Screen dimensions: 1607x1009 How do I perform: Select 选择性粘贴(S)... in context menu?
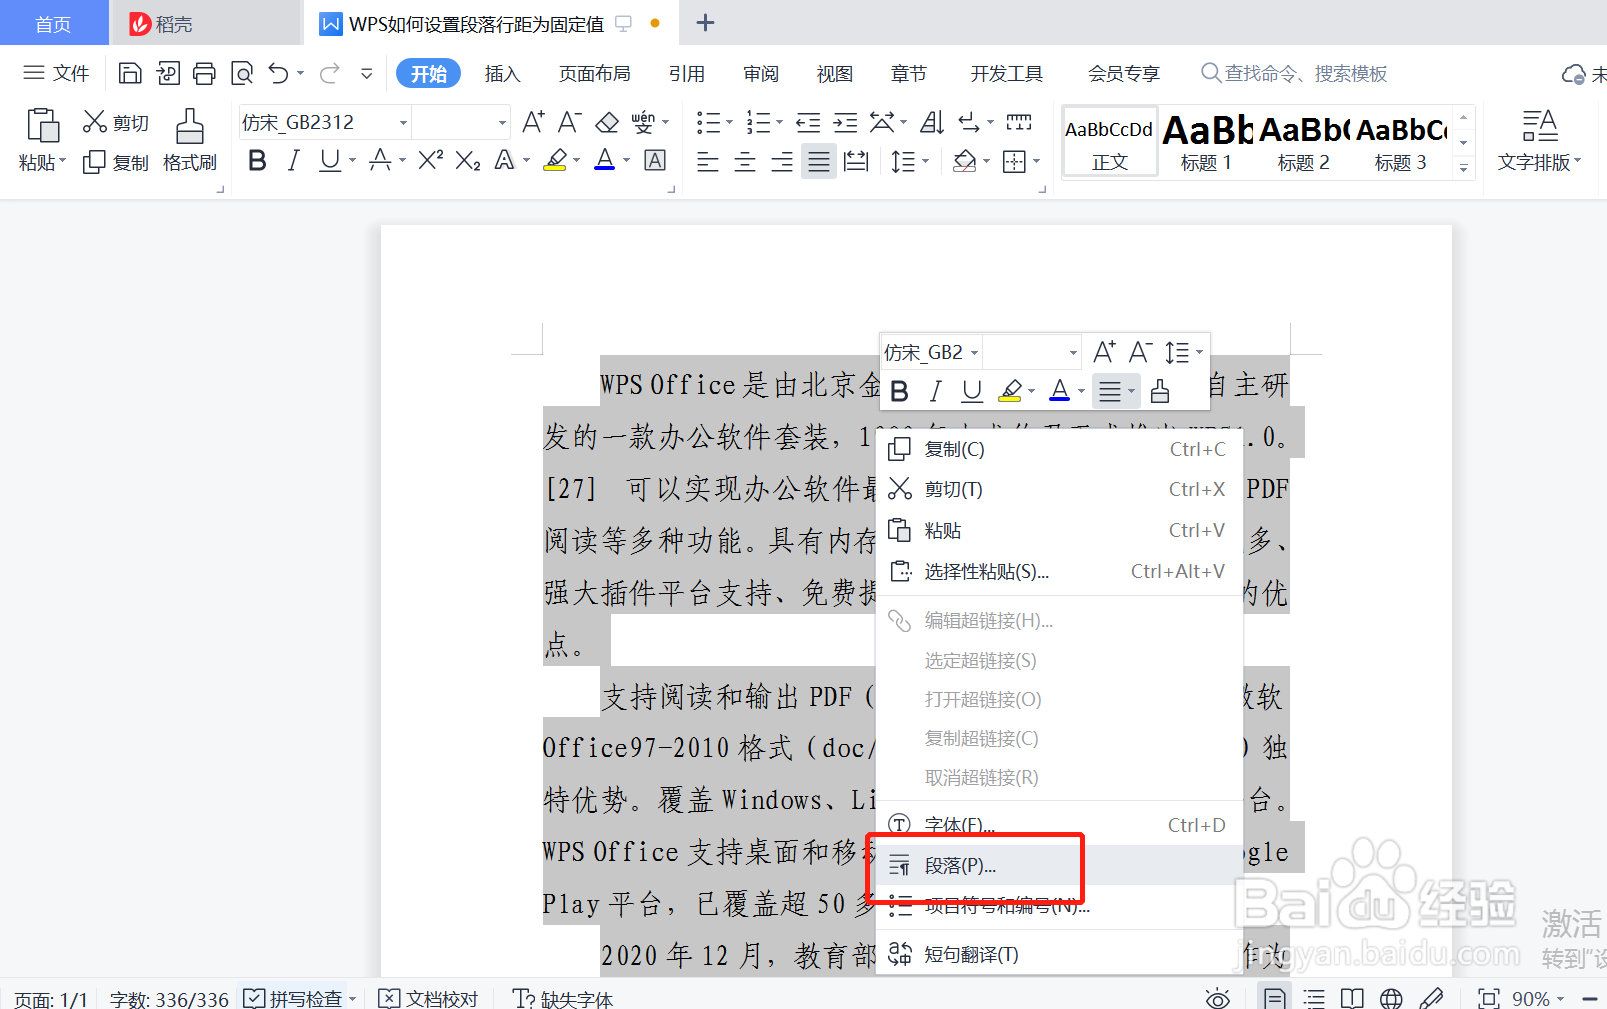pyautogui.click(x=1059, y=572)
